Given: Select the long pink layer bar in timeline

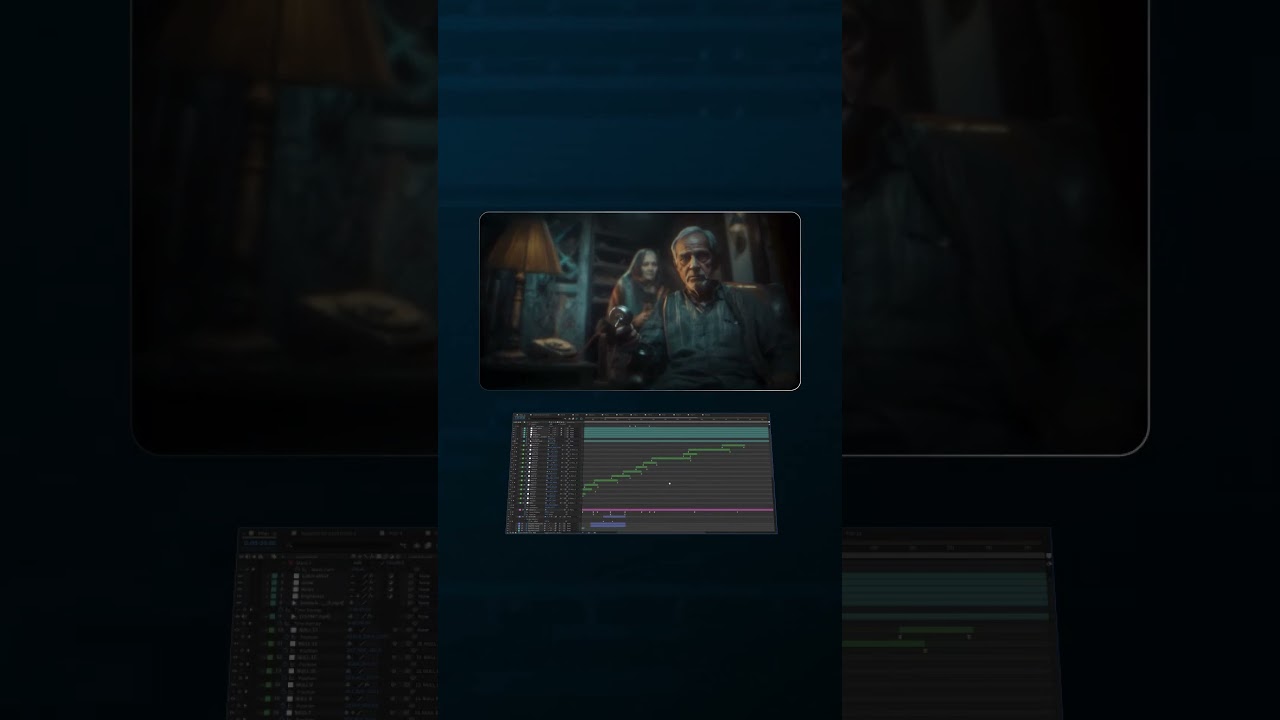Looking at the screenshot, I should pos(677,510).
